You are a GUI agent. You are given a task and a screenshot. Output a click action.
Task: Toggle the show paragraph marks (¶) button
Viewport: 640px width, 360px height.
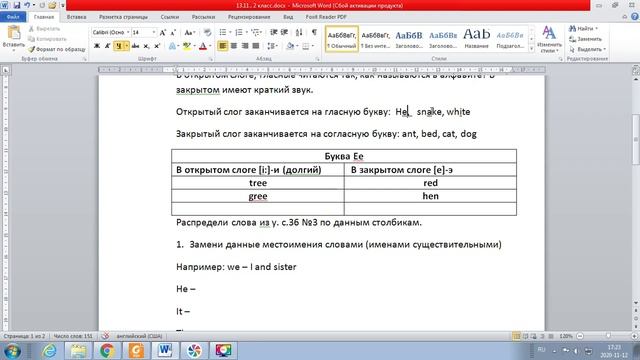tap(314, 32)
